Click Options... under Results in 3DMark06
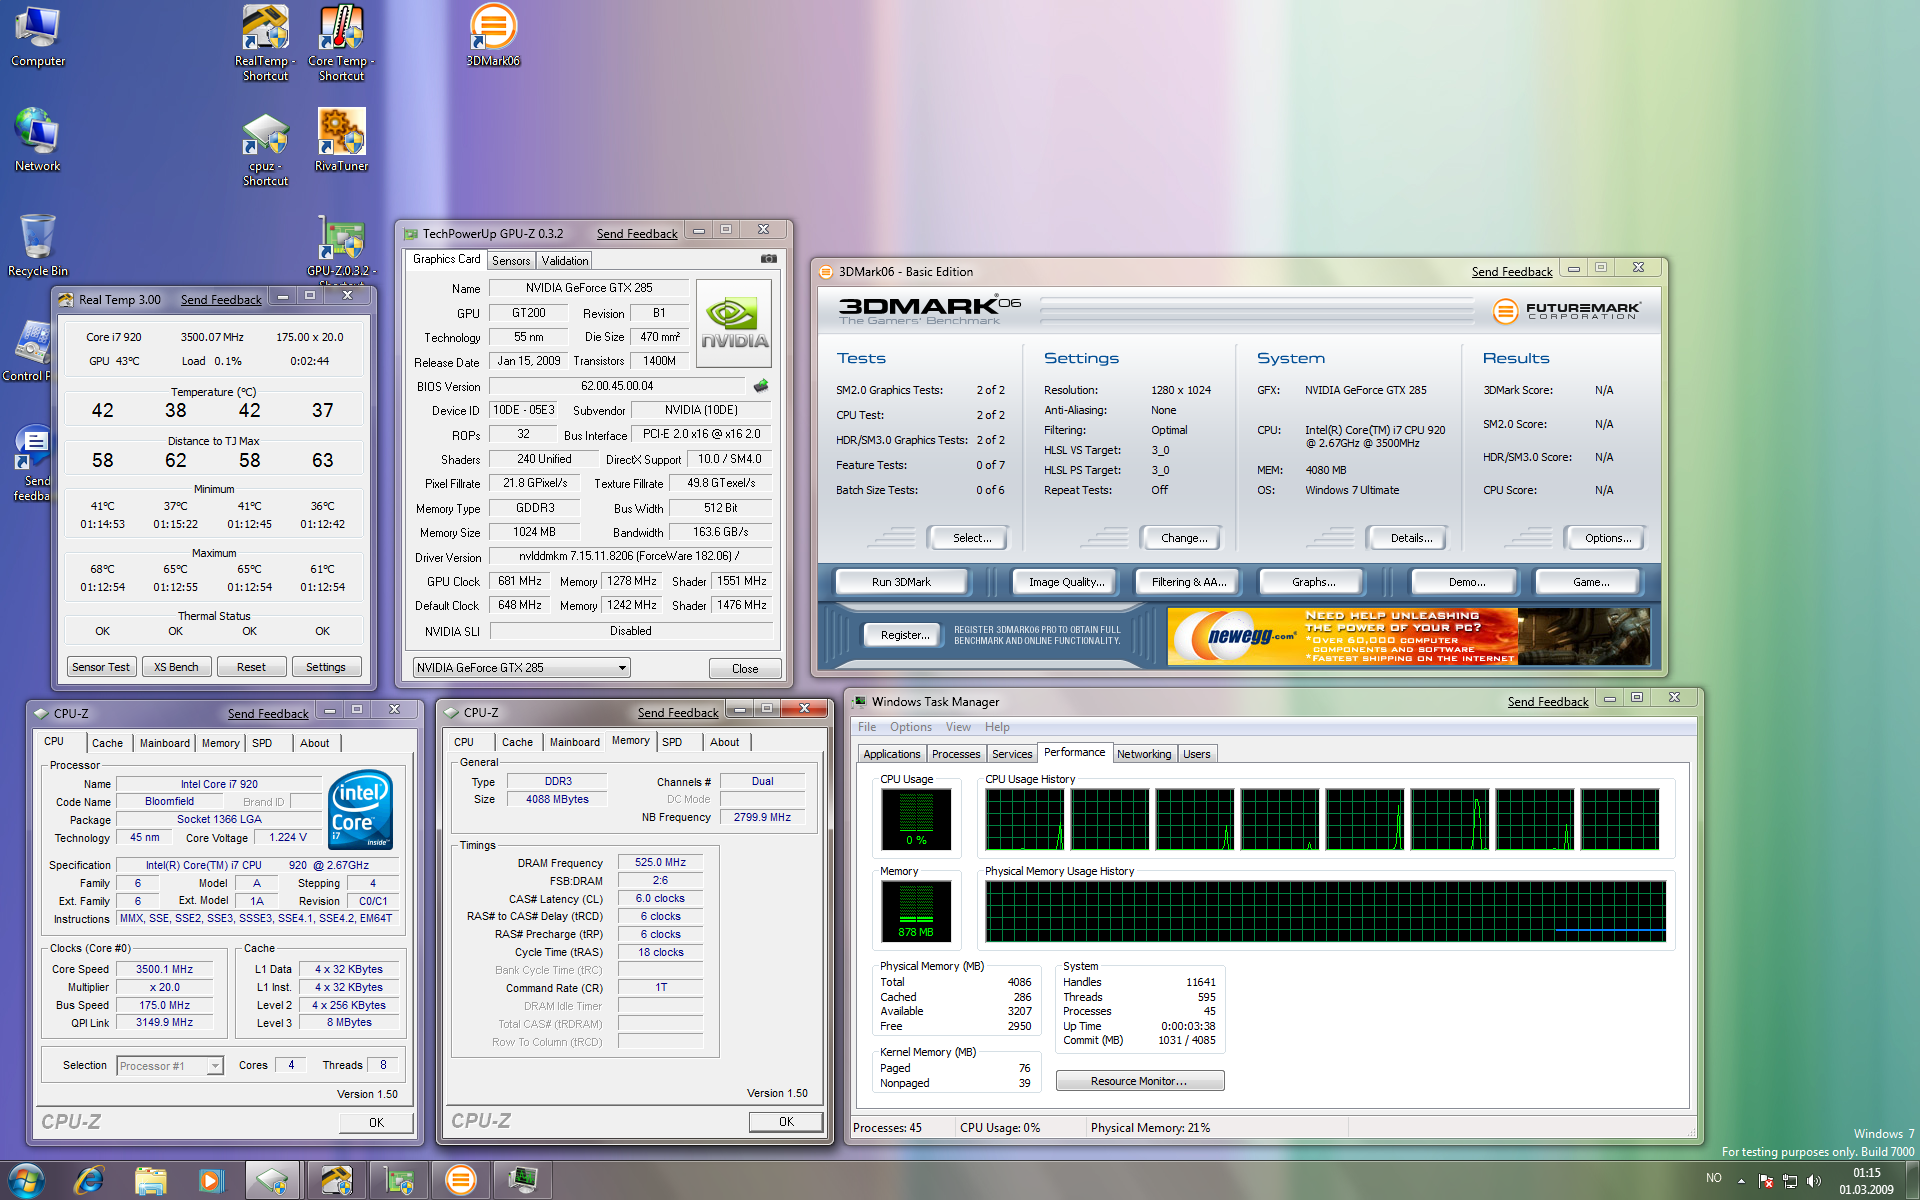Screen dimensions: 1920x1200 coord(1608,538)
